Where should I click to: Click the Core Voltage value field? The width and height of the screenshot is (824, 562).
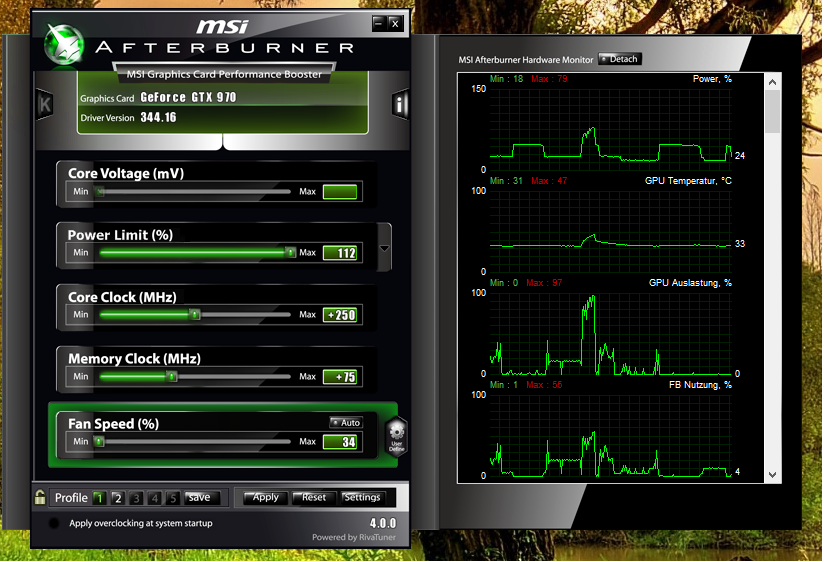(340, 191)
